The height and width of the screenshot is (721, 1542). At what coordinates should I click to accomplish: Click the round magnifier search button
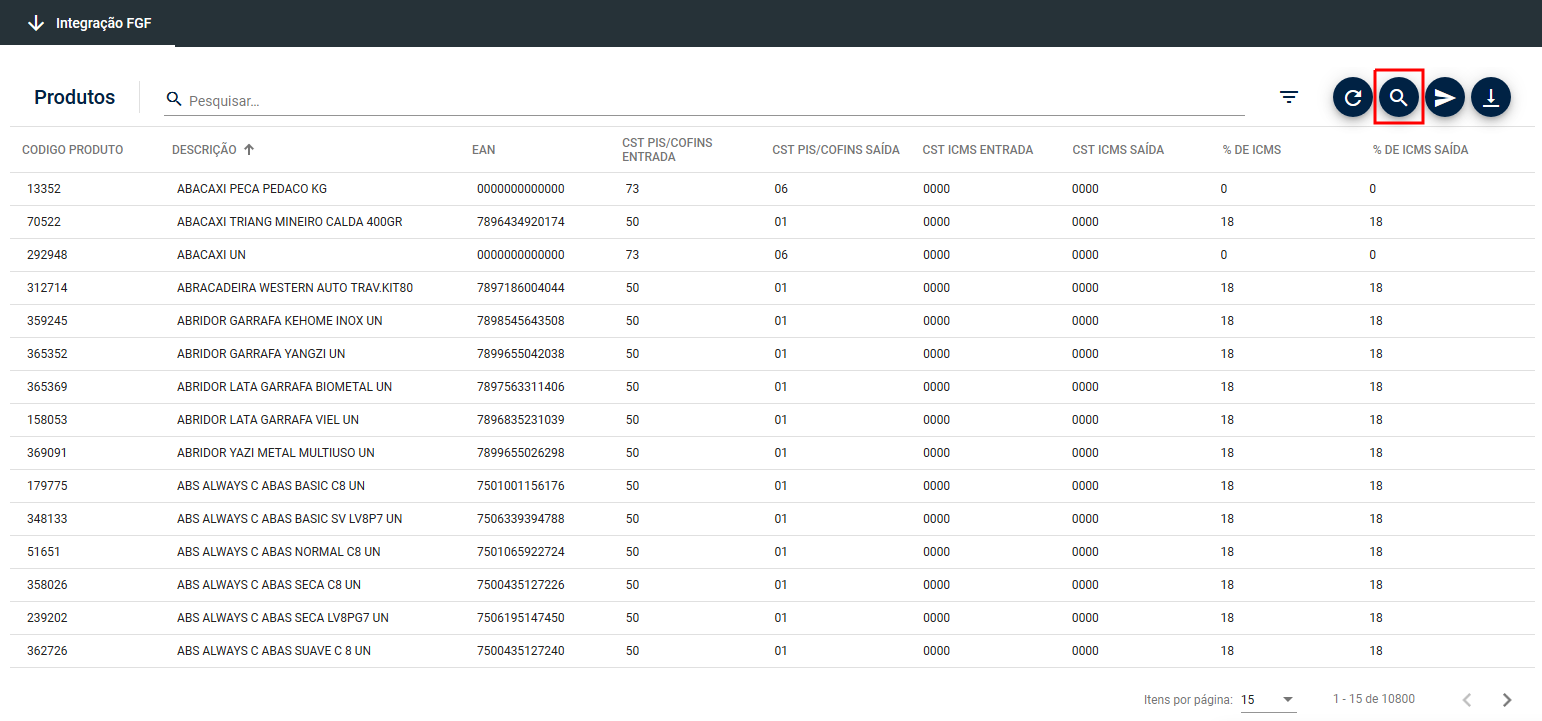1398,98
